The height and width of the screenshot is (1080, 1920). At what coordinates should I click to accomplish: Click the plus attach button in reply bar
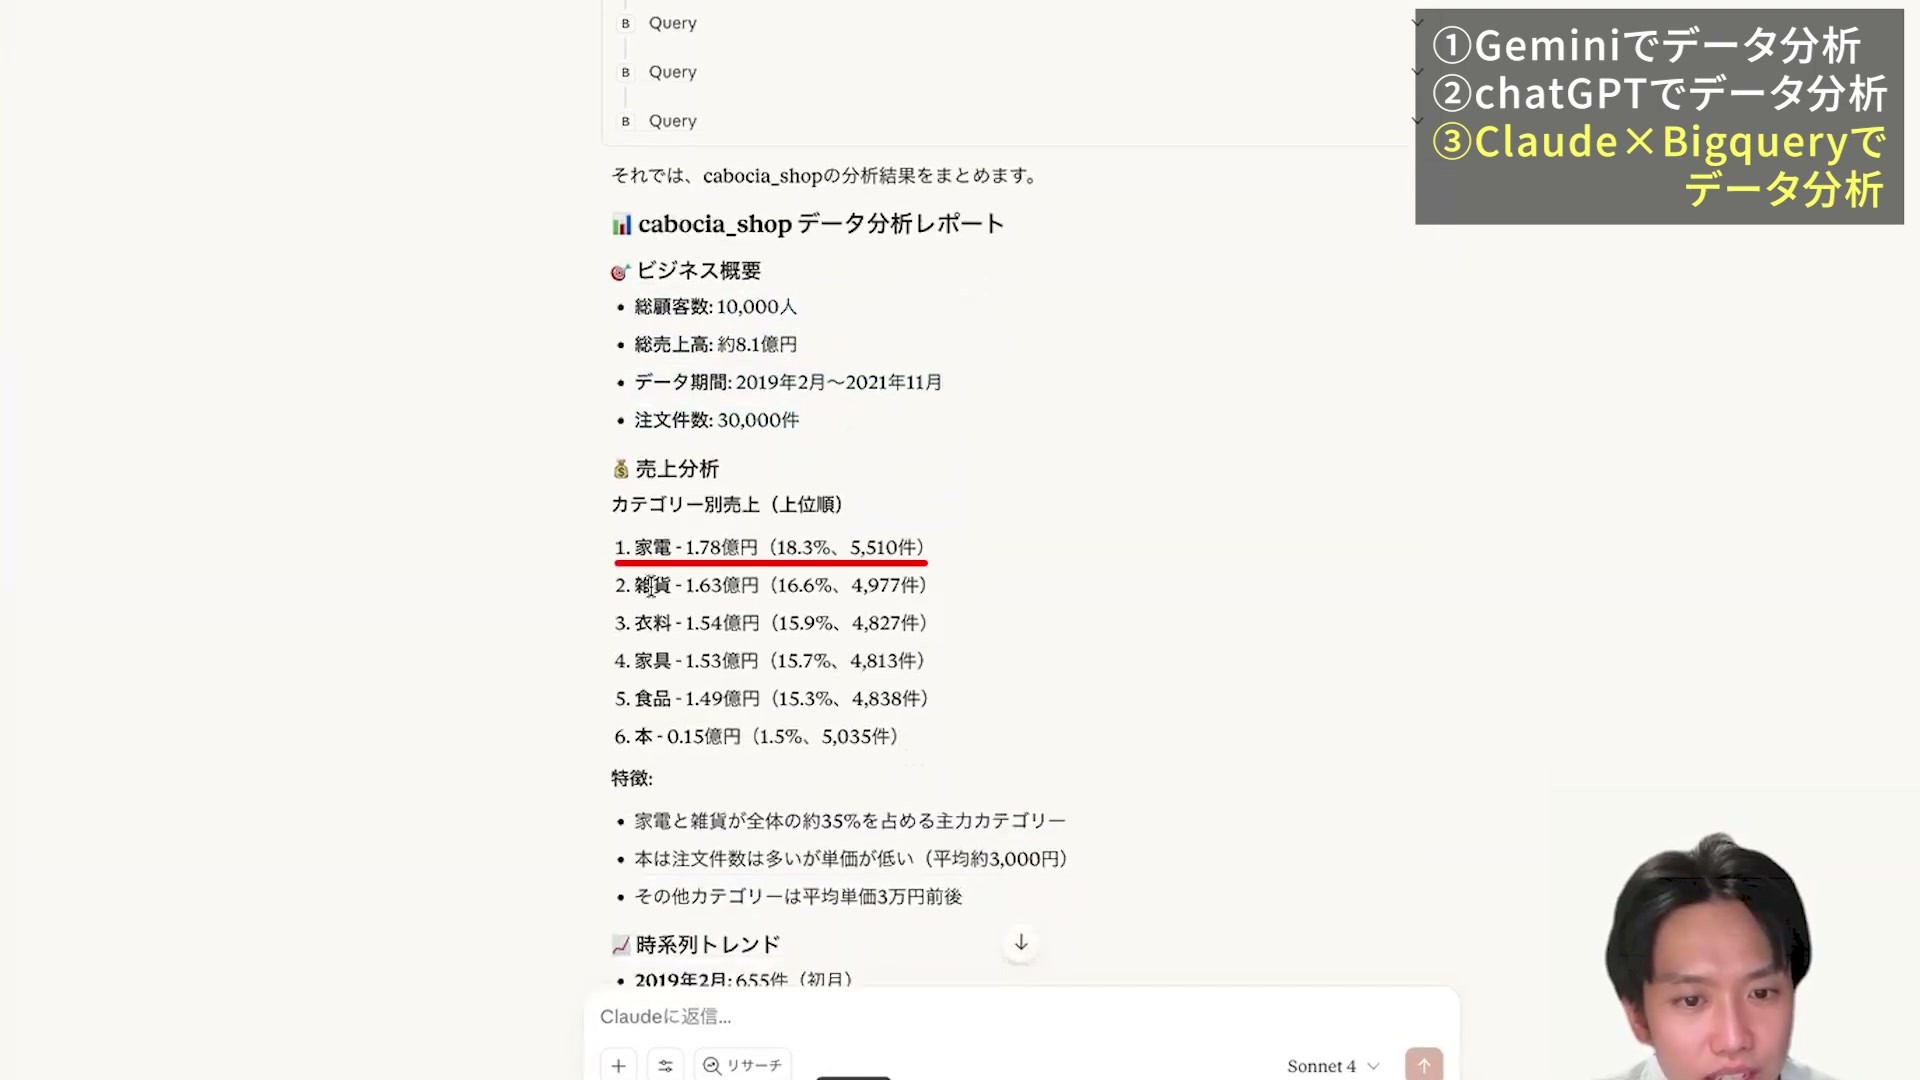(618, 1066)
